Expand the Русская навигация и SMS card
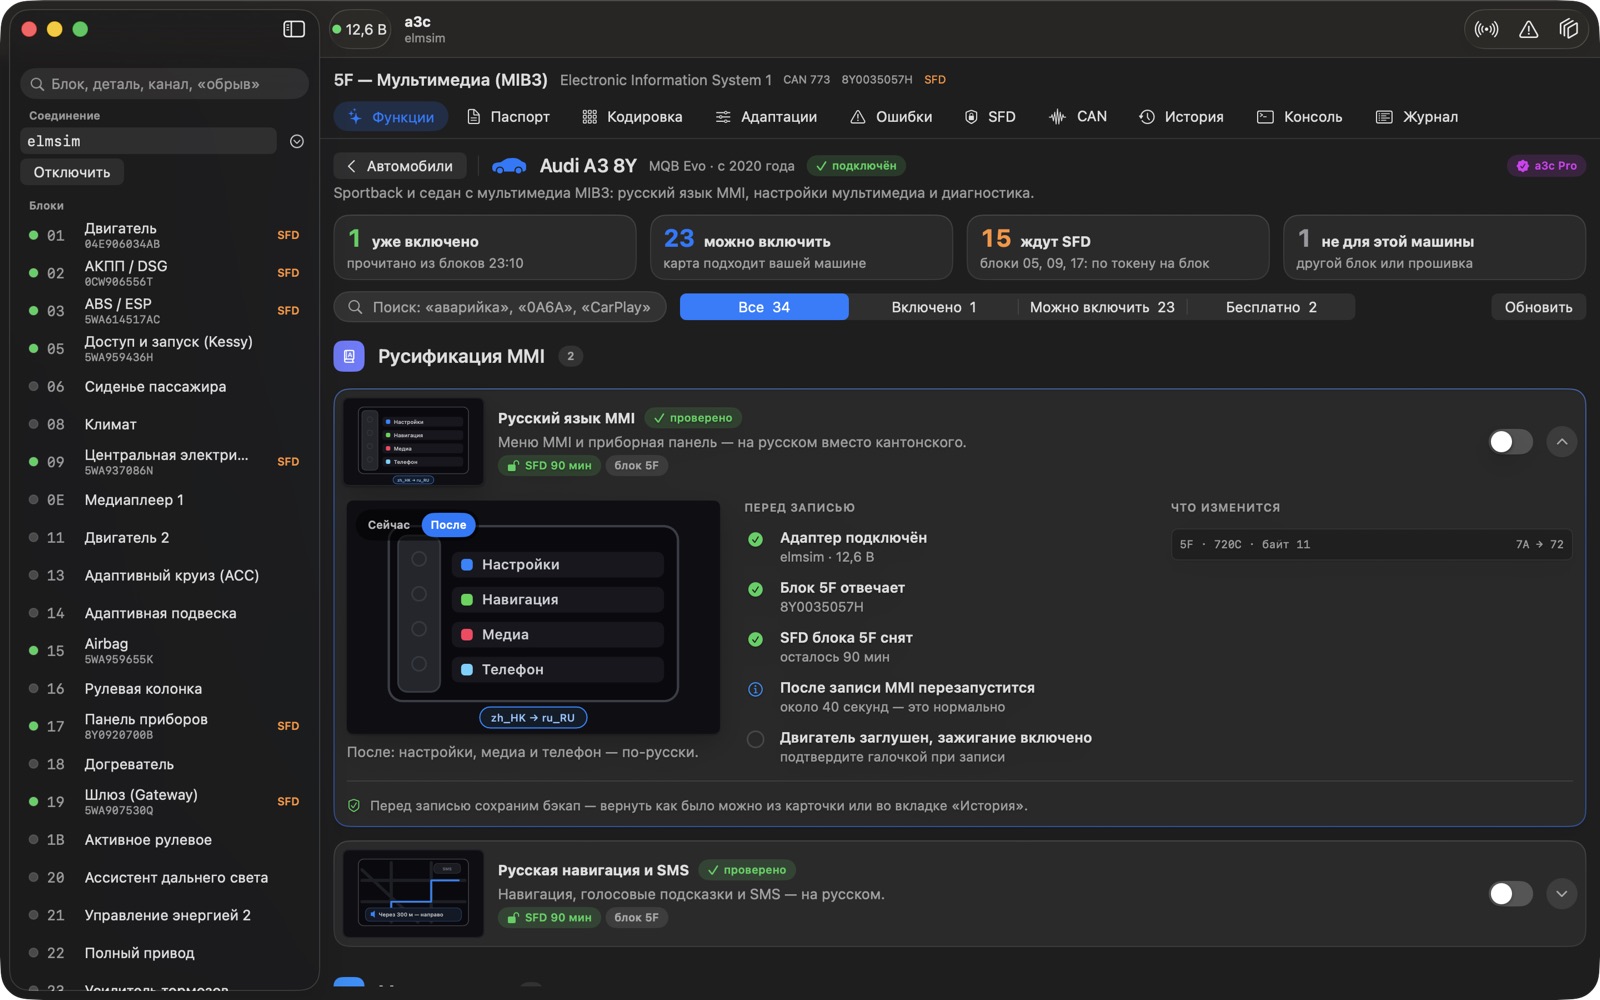This screenshot has width=1600, height=1000. point(1562,894)
